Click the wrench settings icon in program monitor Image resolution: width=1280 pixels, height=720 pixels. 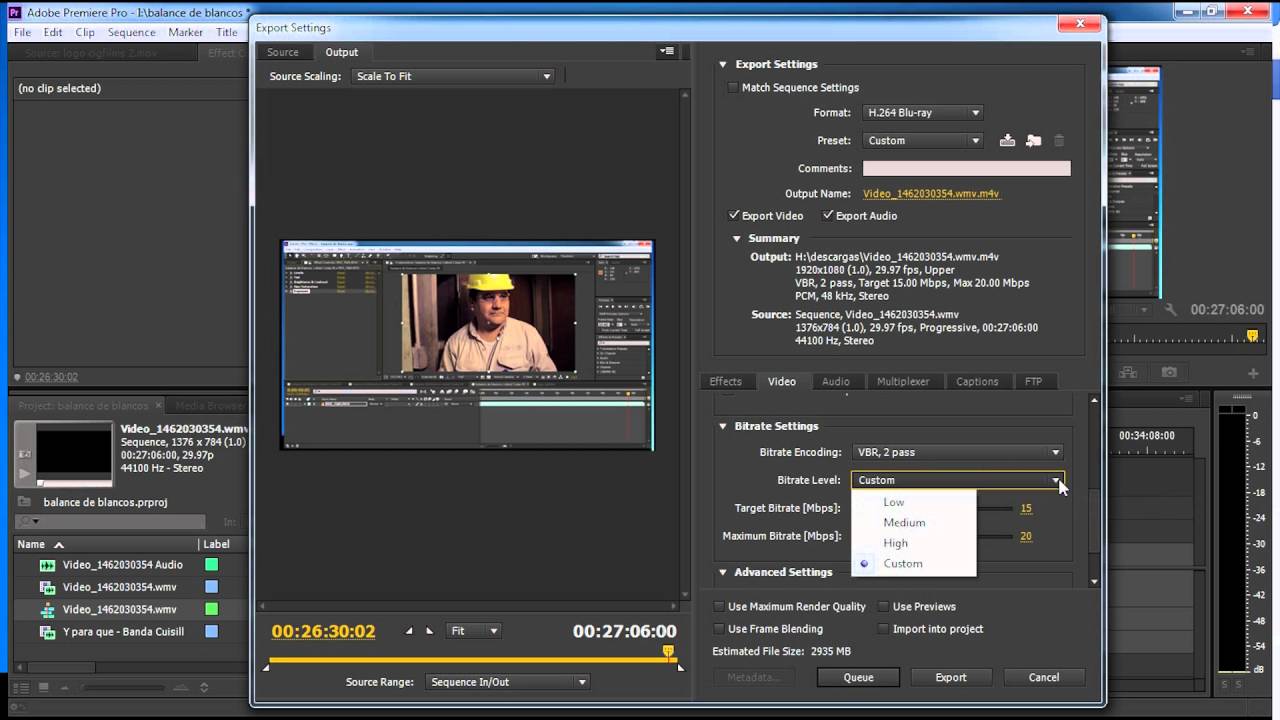pyautogui.click(x=1172, y=310)
